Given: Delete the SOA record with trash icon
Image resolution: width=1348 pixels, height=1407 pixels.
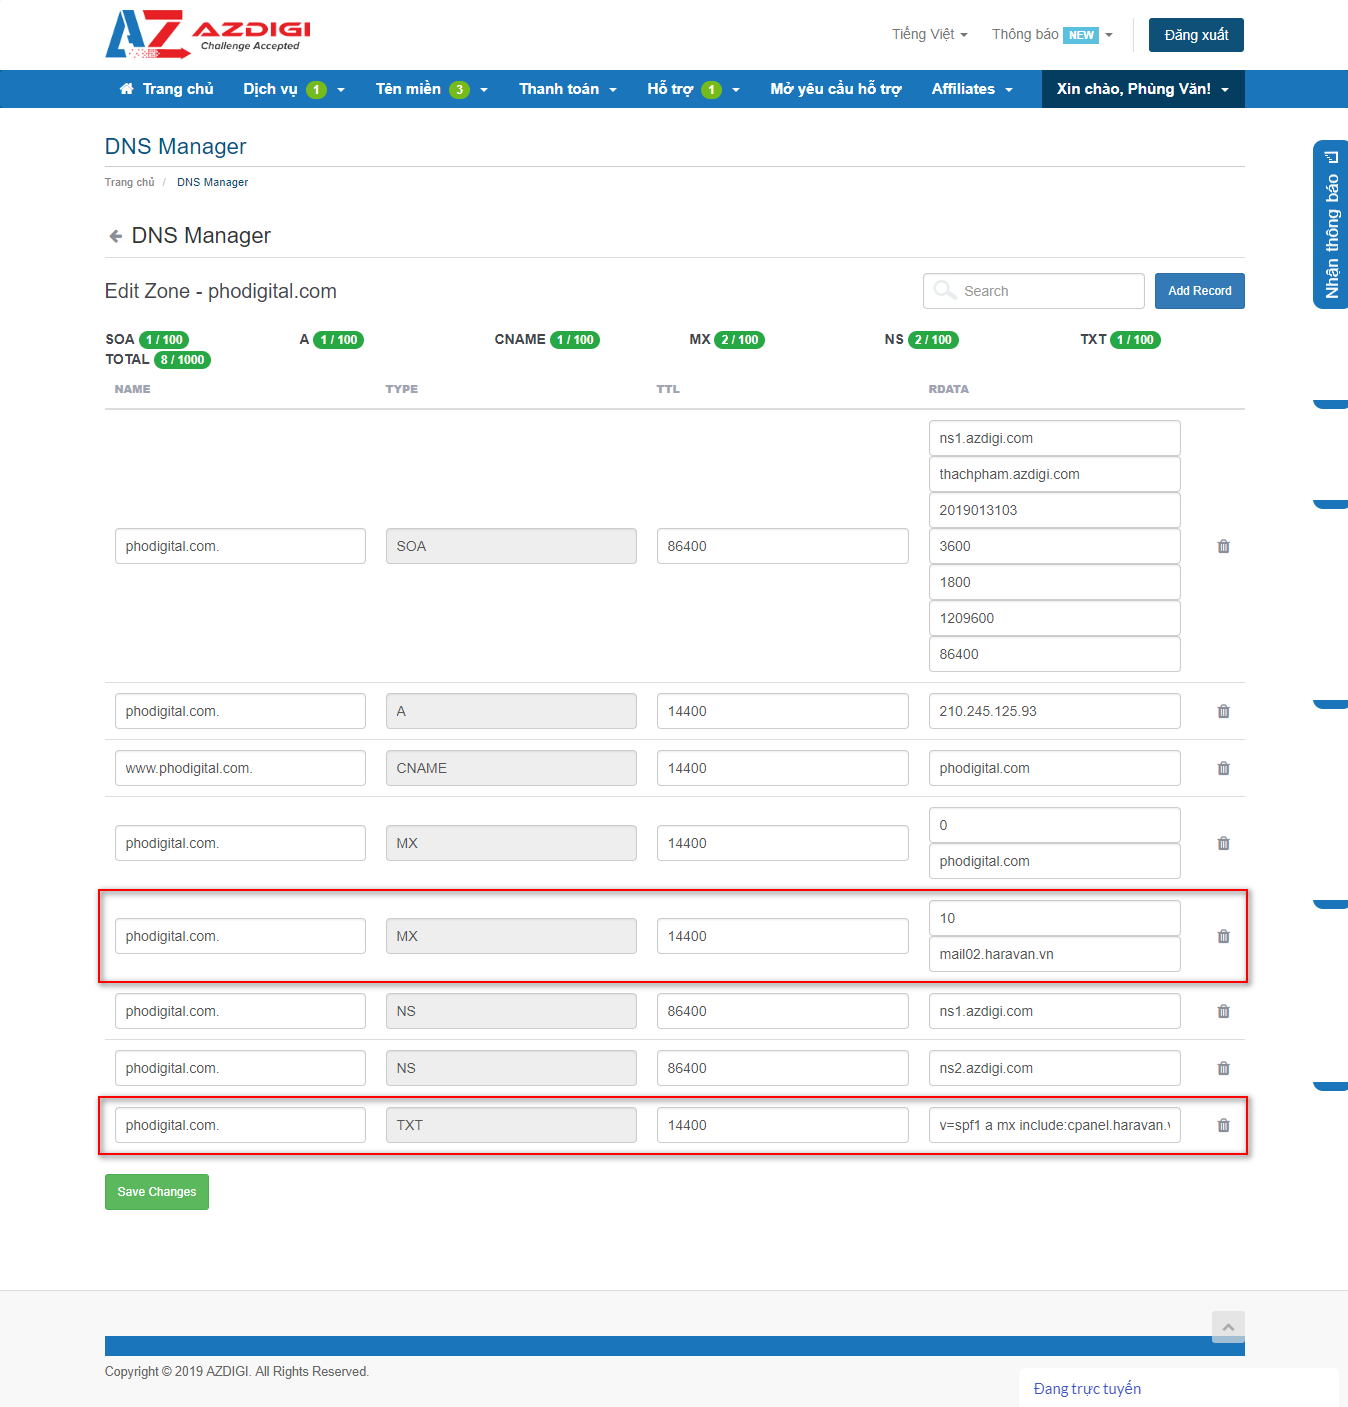Looking at the screenshot, I should tap(1223, 546).
